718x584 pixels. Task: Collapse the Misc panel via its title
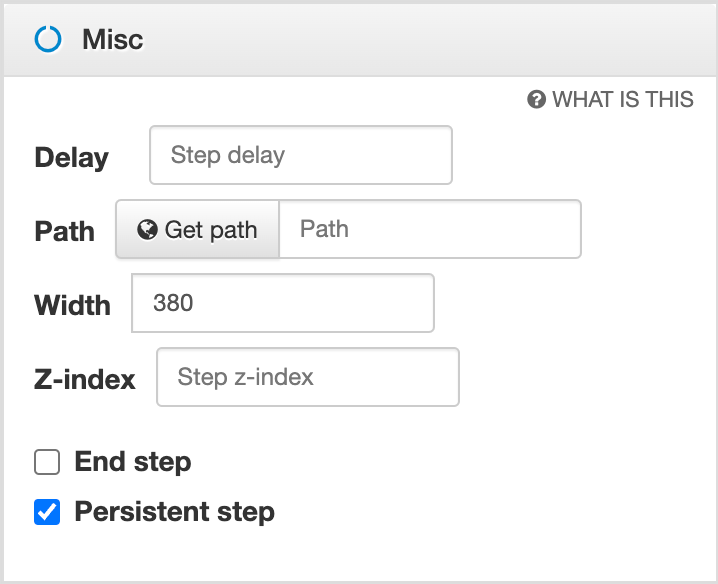[113, 39]
